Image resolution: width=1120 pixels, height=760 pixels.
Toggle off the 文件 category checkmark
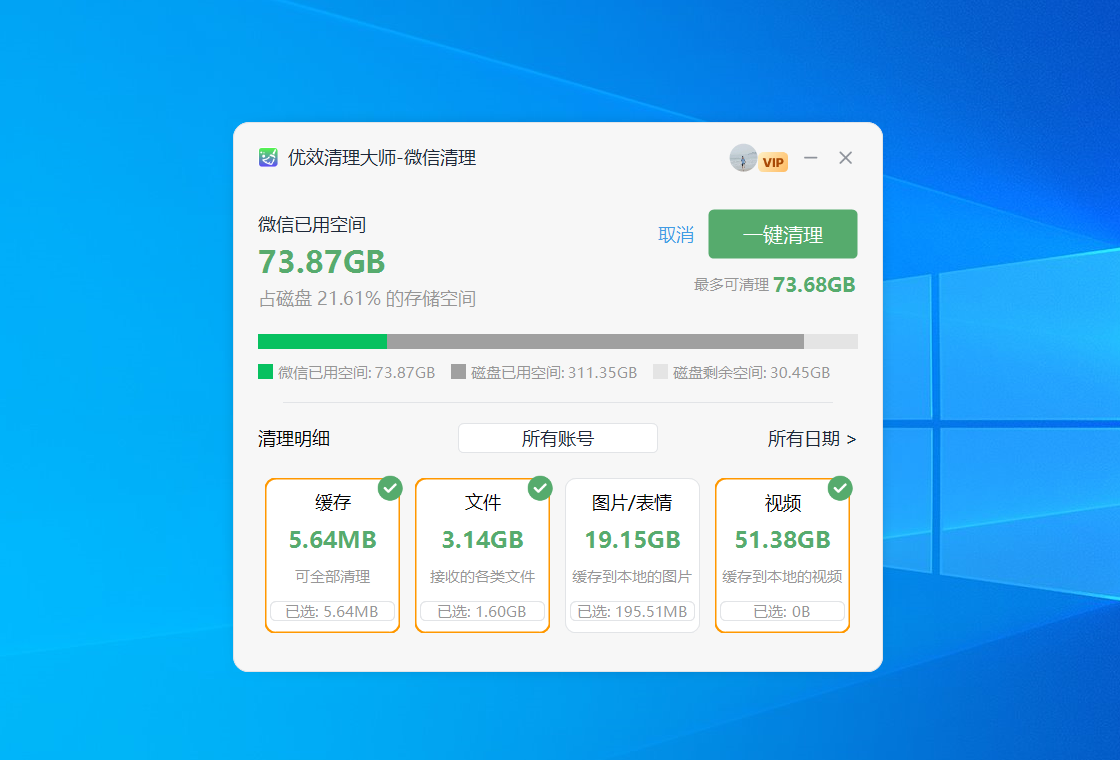click(540, 489)
